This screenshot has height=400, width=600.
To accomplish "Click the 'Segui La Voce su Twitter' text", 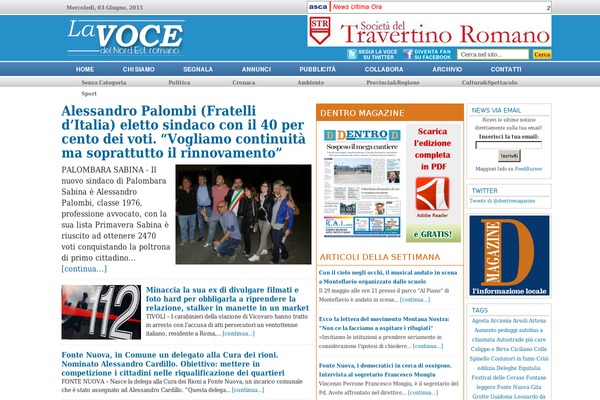I will [378, 54].
